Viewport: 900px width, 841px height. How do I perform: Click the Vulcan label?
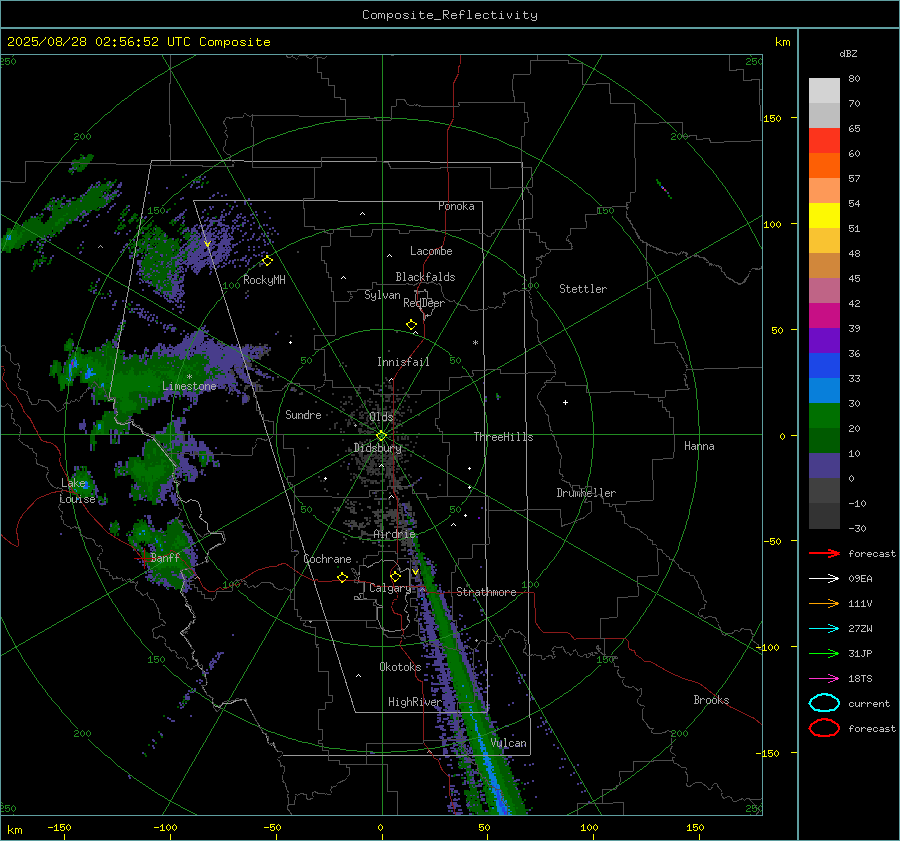(x=508, y=743)
